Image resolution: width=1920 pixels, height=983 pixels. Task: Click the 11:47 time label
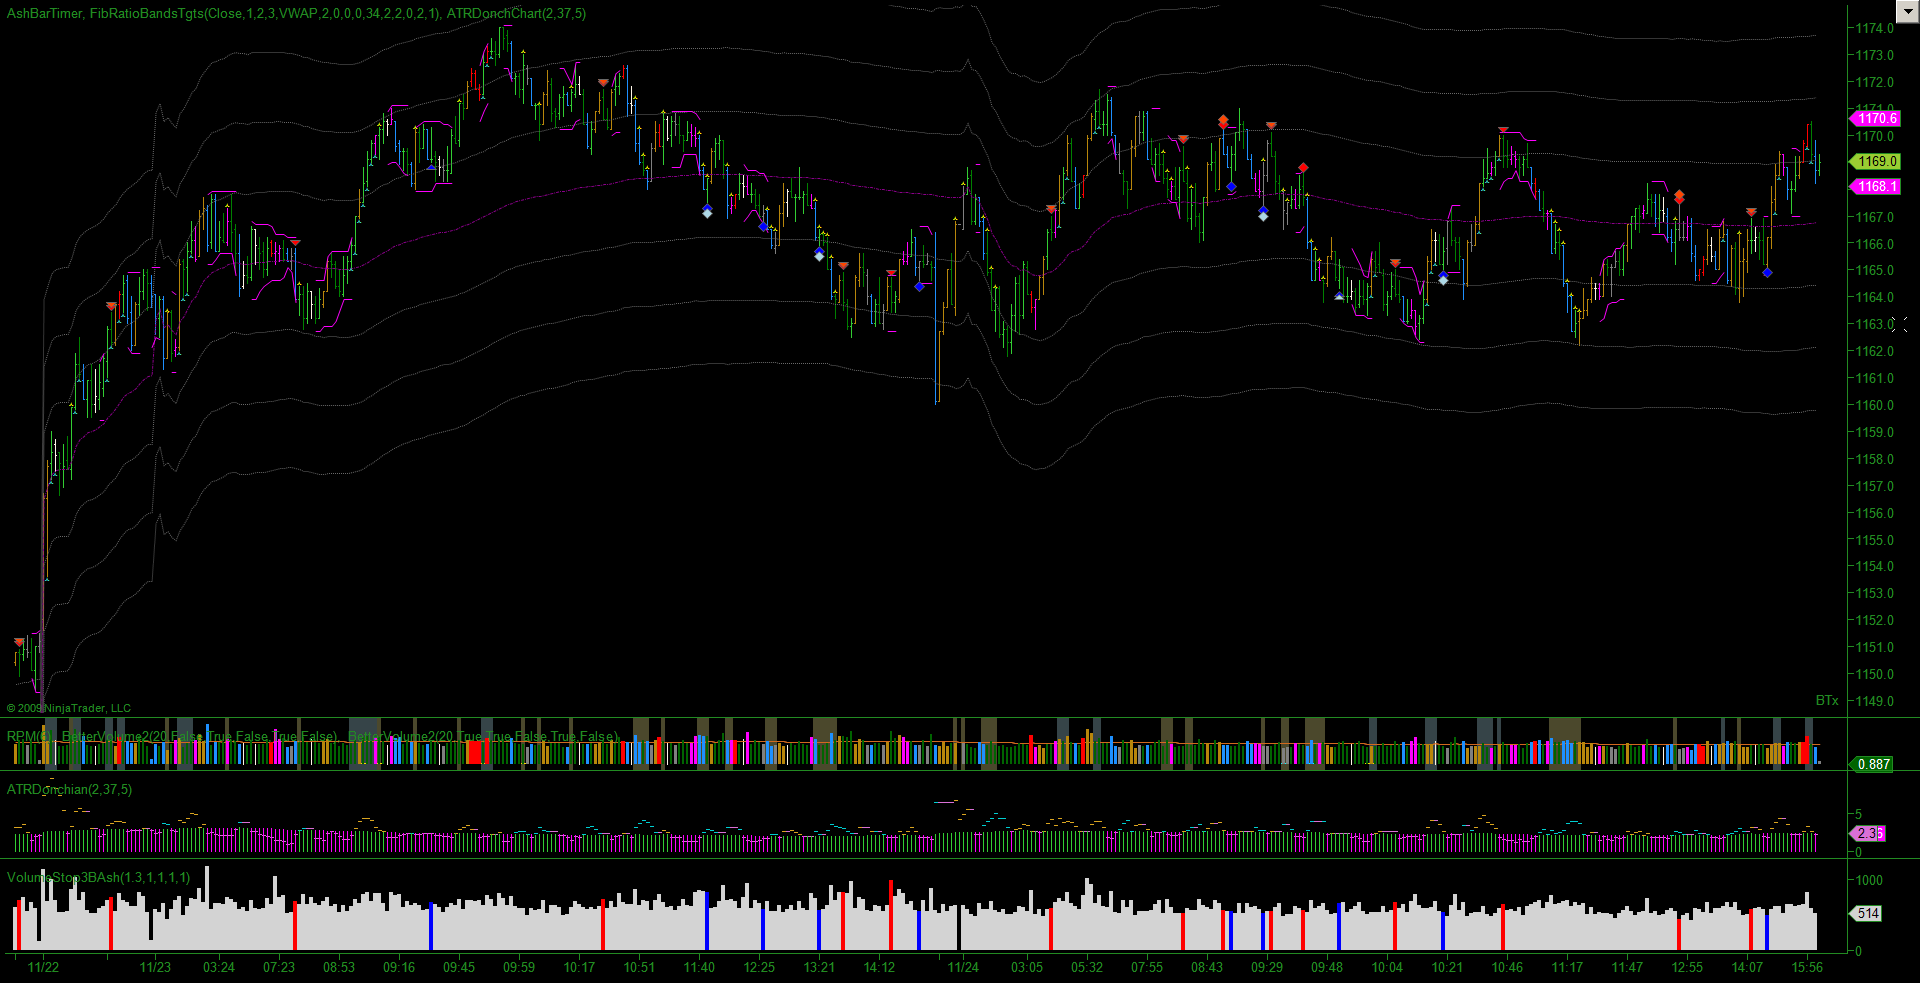[x=1627, y=967]
